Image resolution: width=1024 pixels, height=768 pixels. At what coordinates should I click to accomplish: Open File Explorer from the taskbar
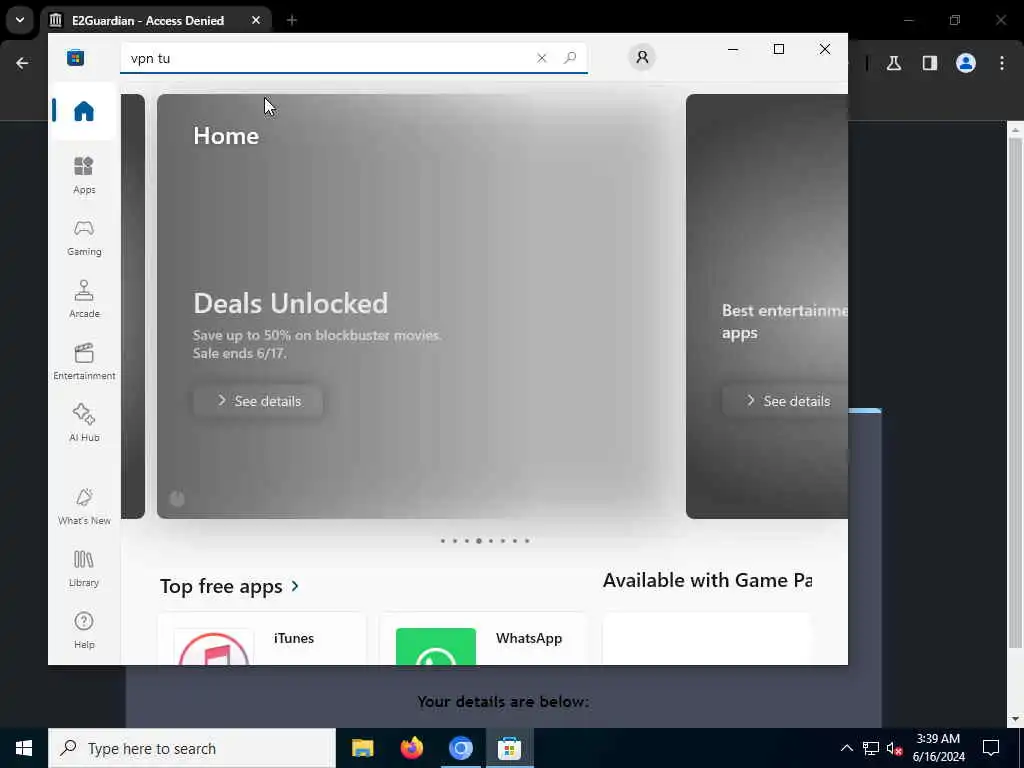[x=362, y=748]
